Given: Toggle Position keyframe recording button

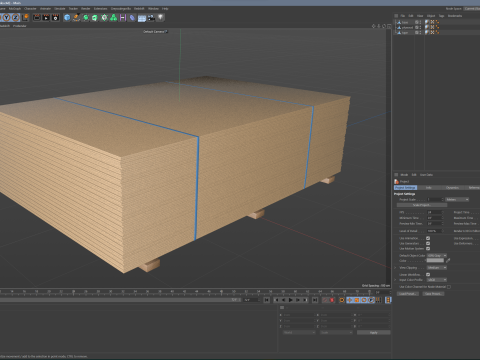Looking at the screenshot, I should 349,300.
